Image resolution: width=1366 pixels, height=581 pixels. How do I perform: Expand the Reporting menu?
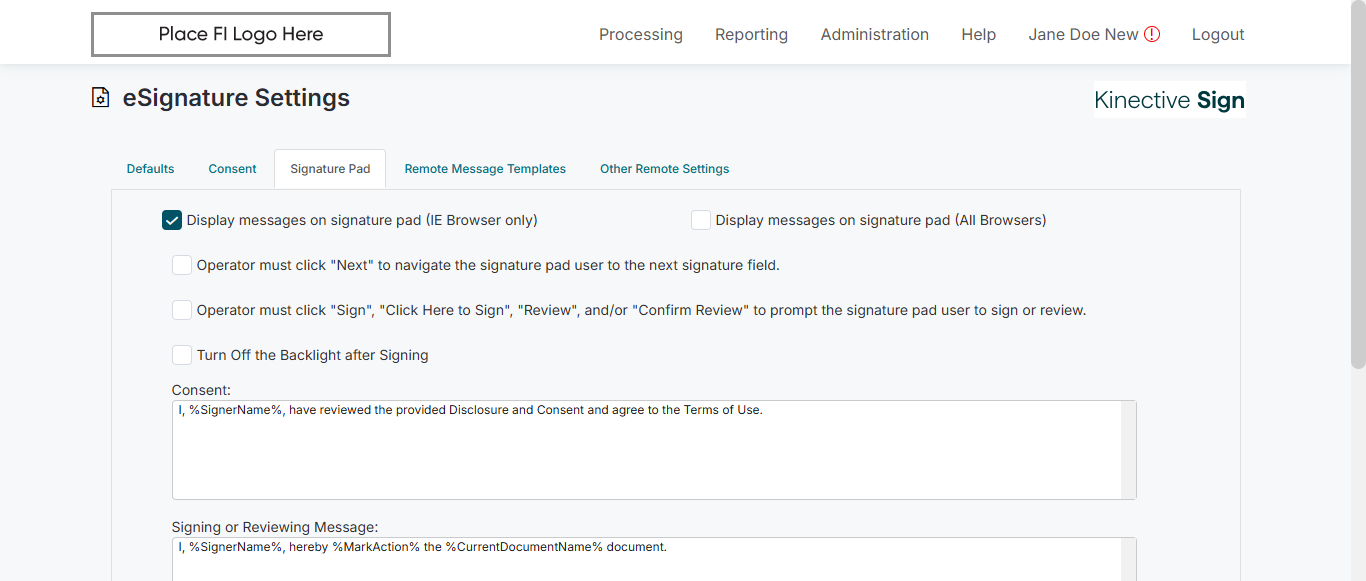(751, 34)
